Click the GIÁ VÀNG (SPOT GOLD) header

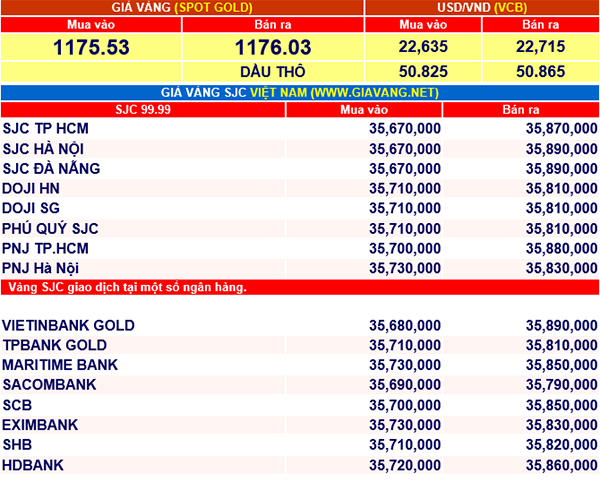click(x=182, y=7)
